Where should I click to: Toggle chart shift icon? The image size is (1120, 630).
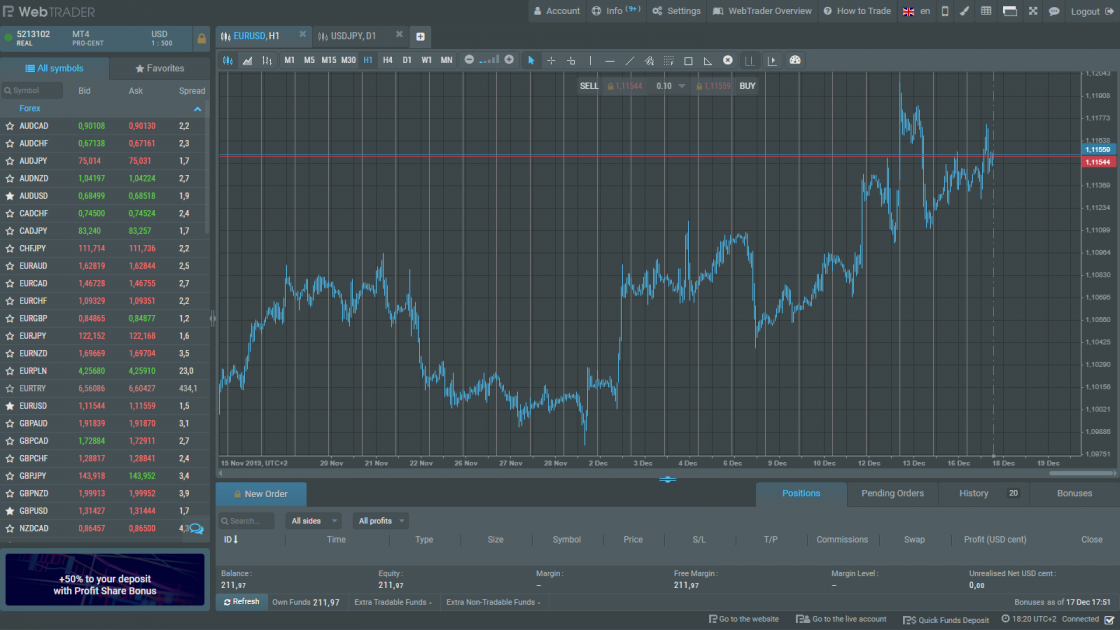click(x=749, y=61)
